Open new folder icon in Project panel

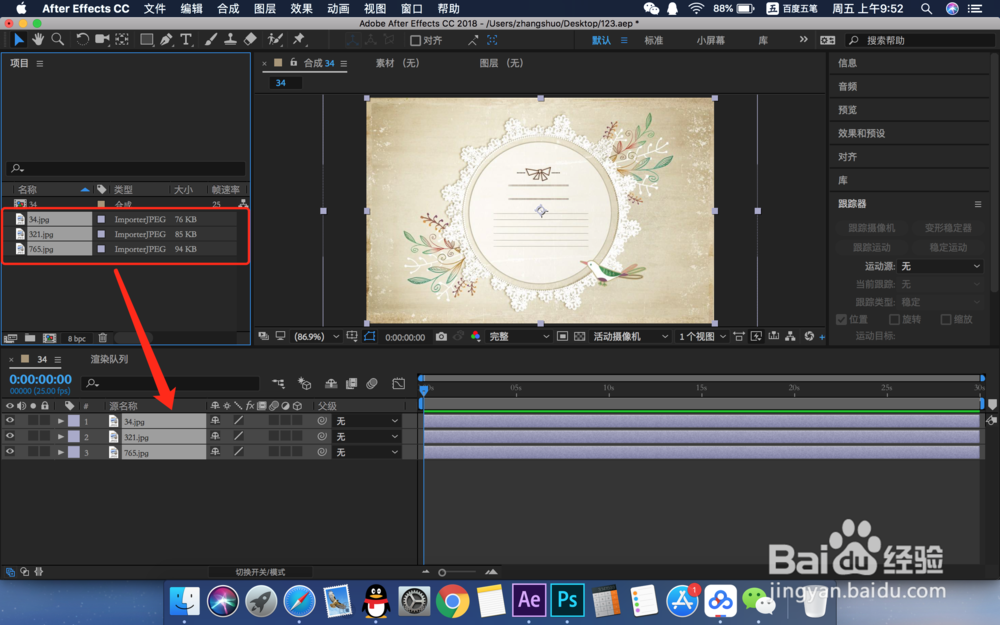[30, 338]
